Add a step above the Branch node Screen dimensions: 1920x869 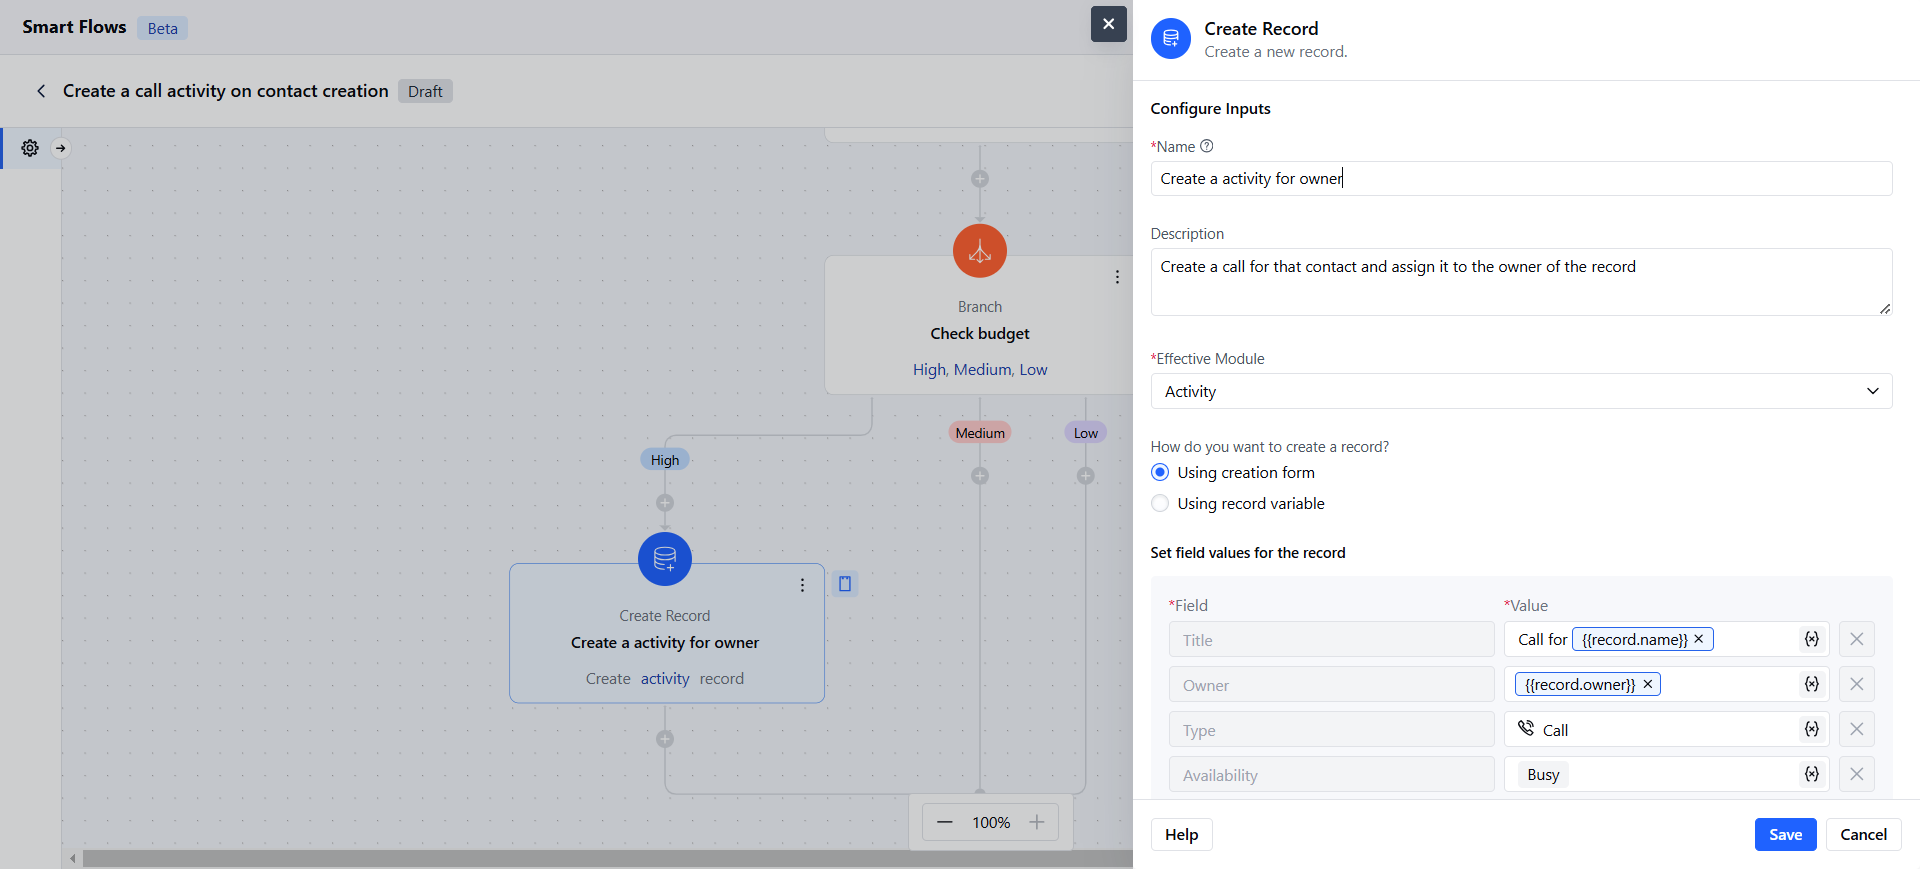980,179
